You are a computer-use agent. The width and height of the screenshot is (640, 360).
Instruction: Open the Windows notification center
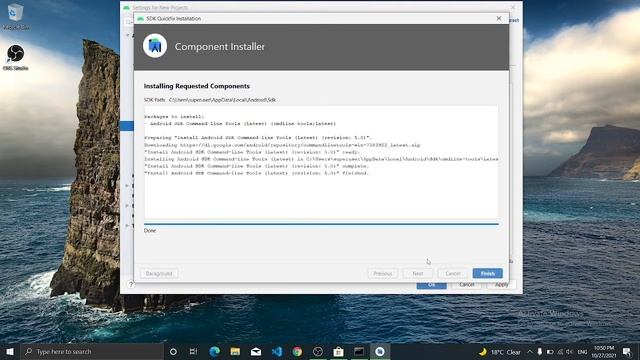point(627,352)
